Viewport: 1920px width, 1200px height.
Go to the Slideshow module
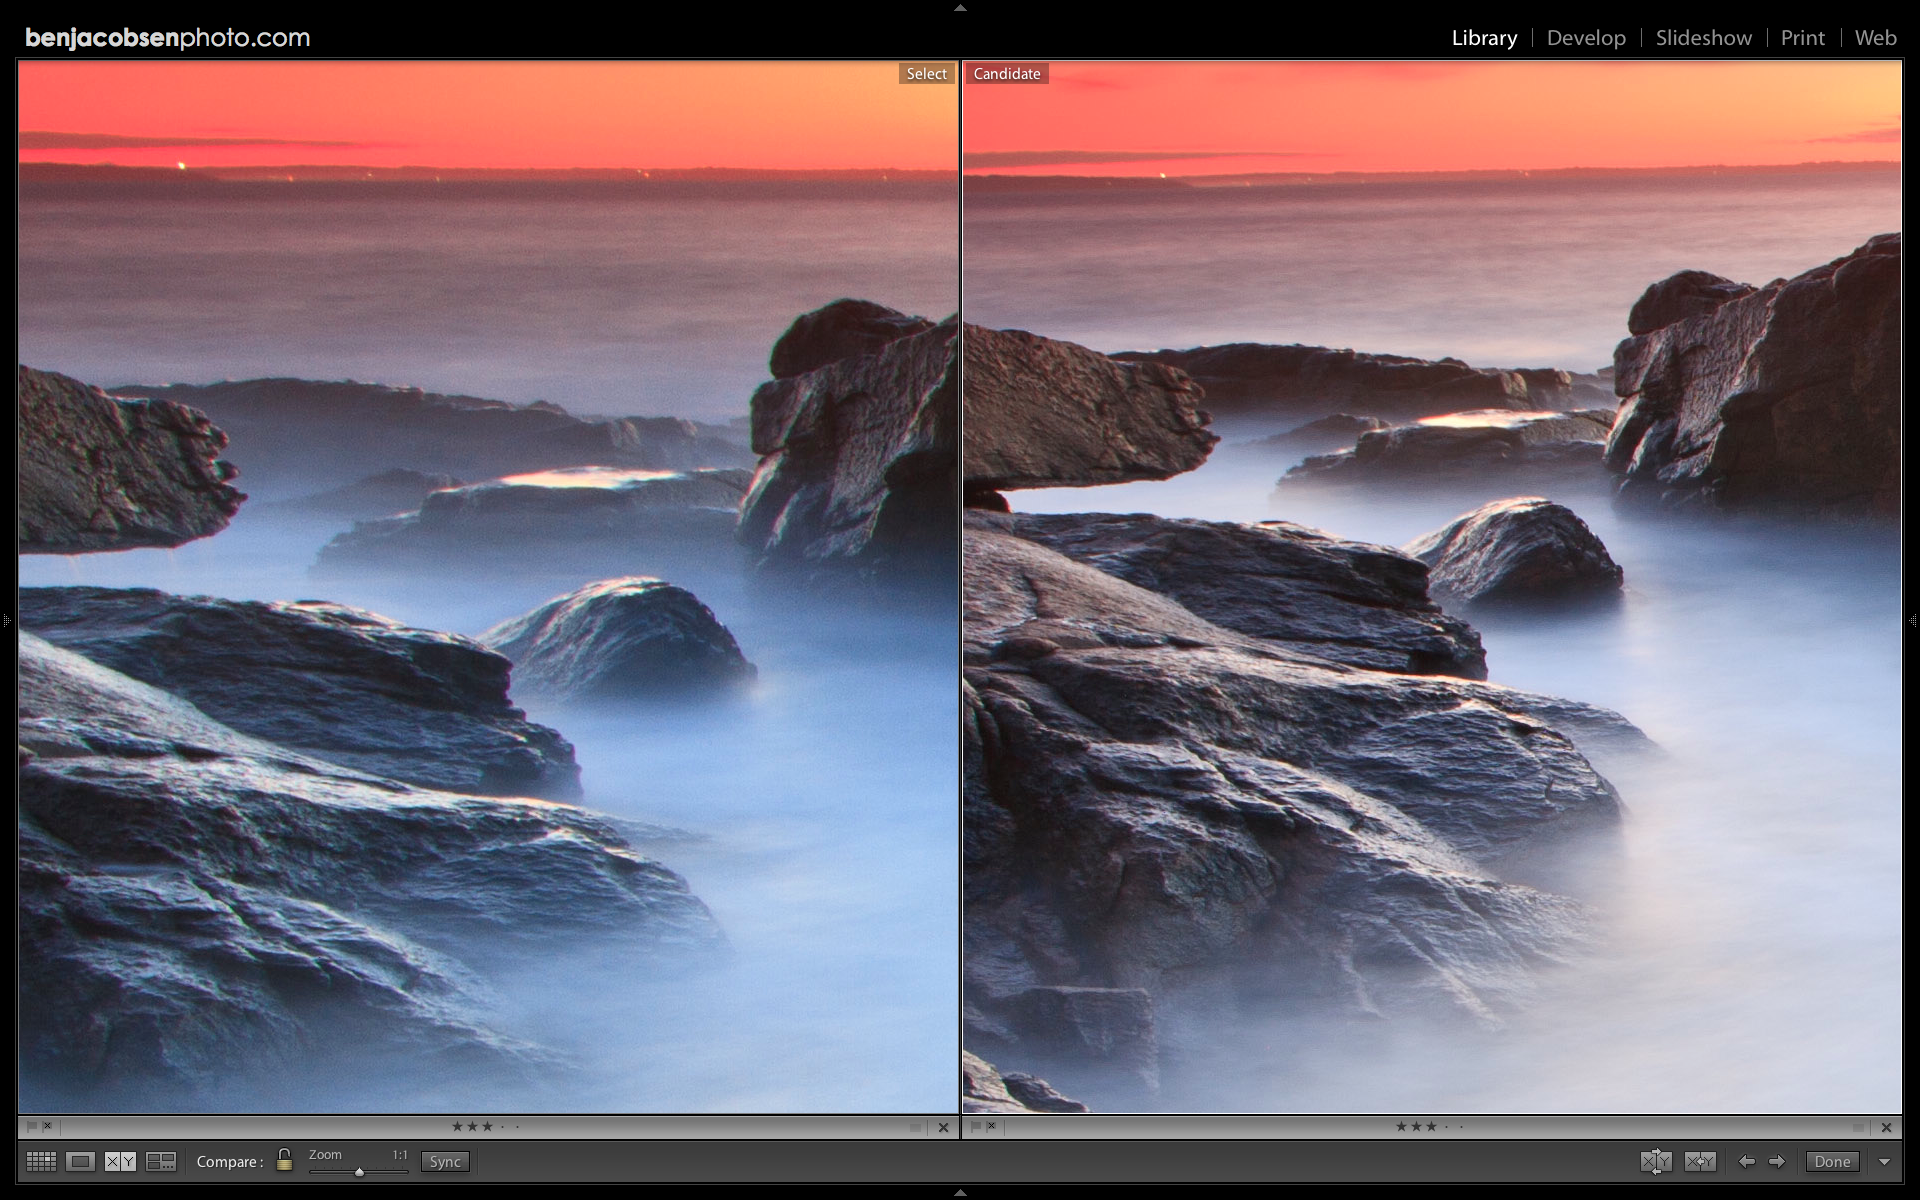[x=1703, y=38]
